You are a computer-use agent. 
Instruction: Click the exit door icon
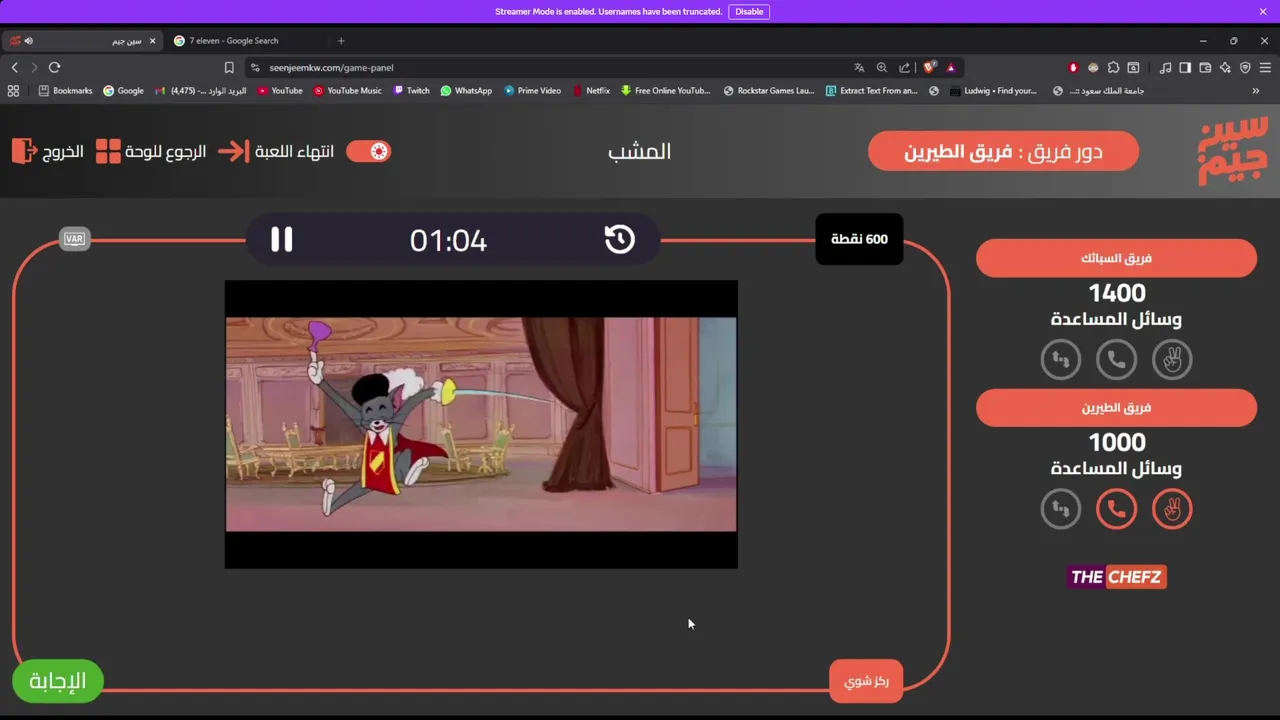point(24,151)
